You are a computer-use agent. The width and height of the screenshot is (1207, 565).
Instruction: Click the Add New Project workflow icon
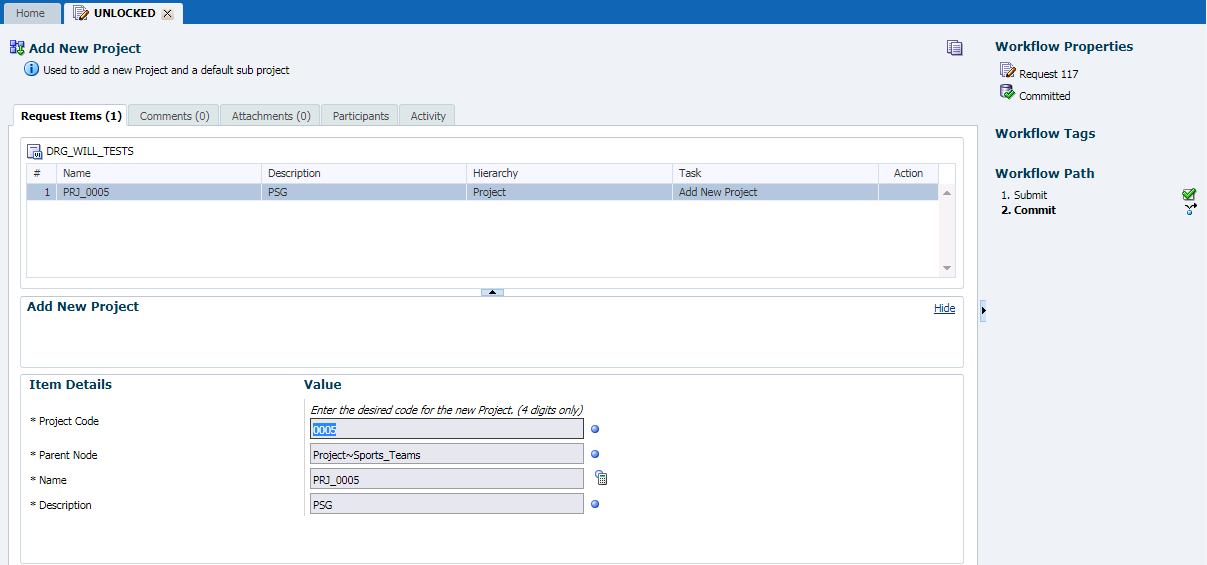tap(17, 48)
